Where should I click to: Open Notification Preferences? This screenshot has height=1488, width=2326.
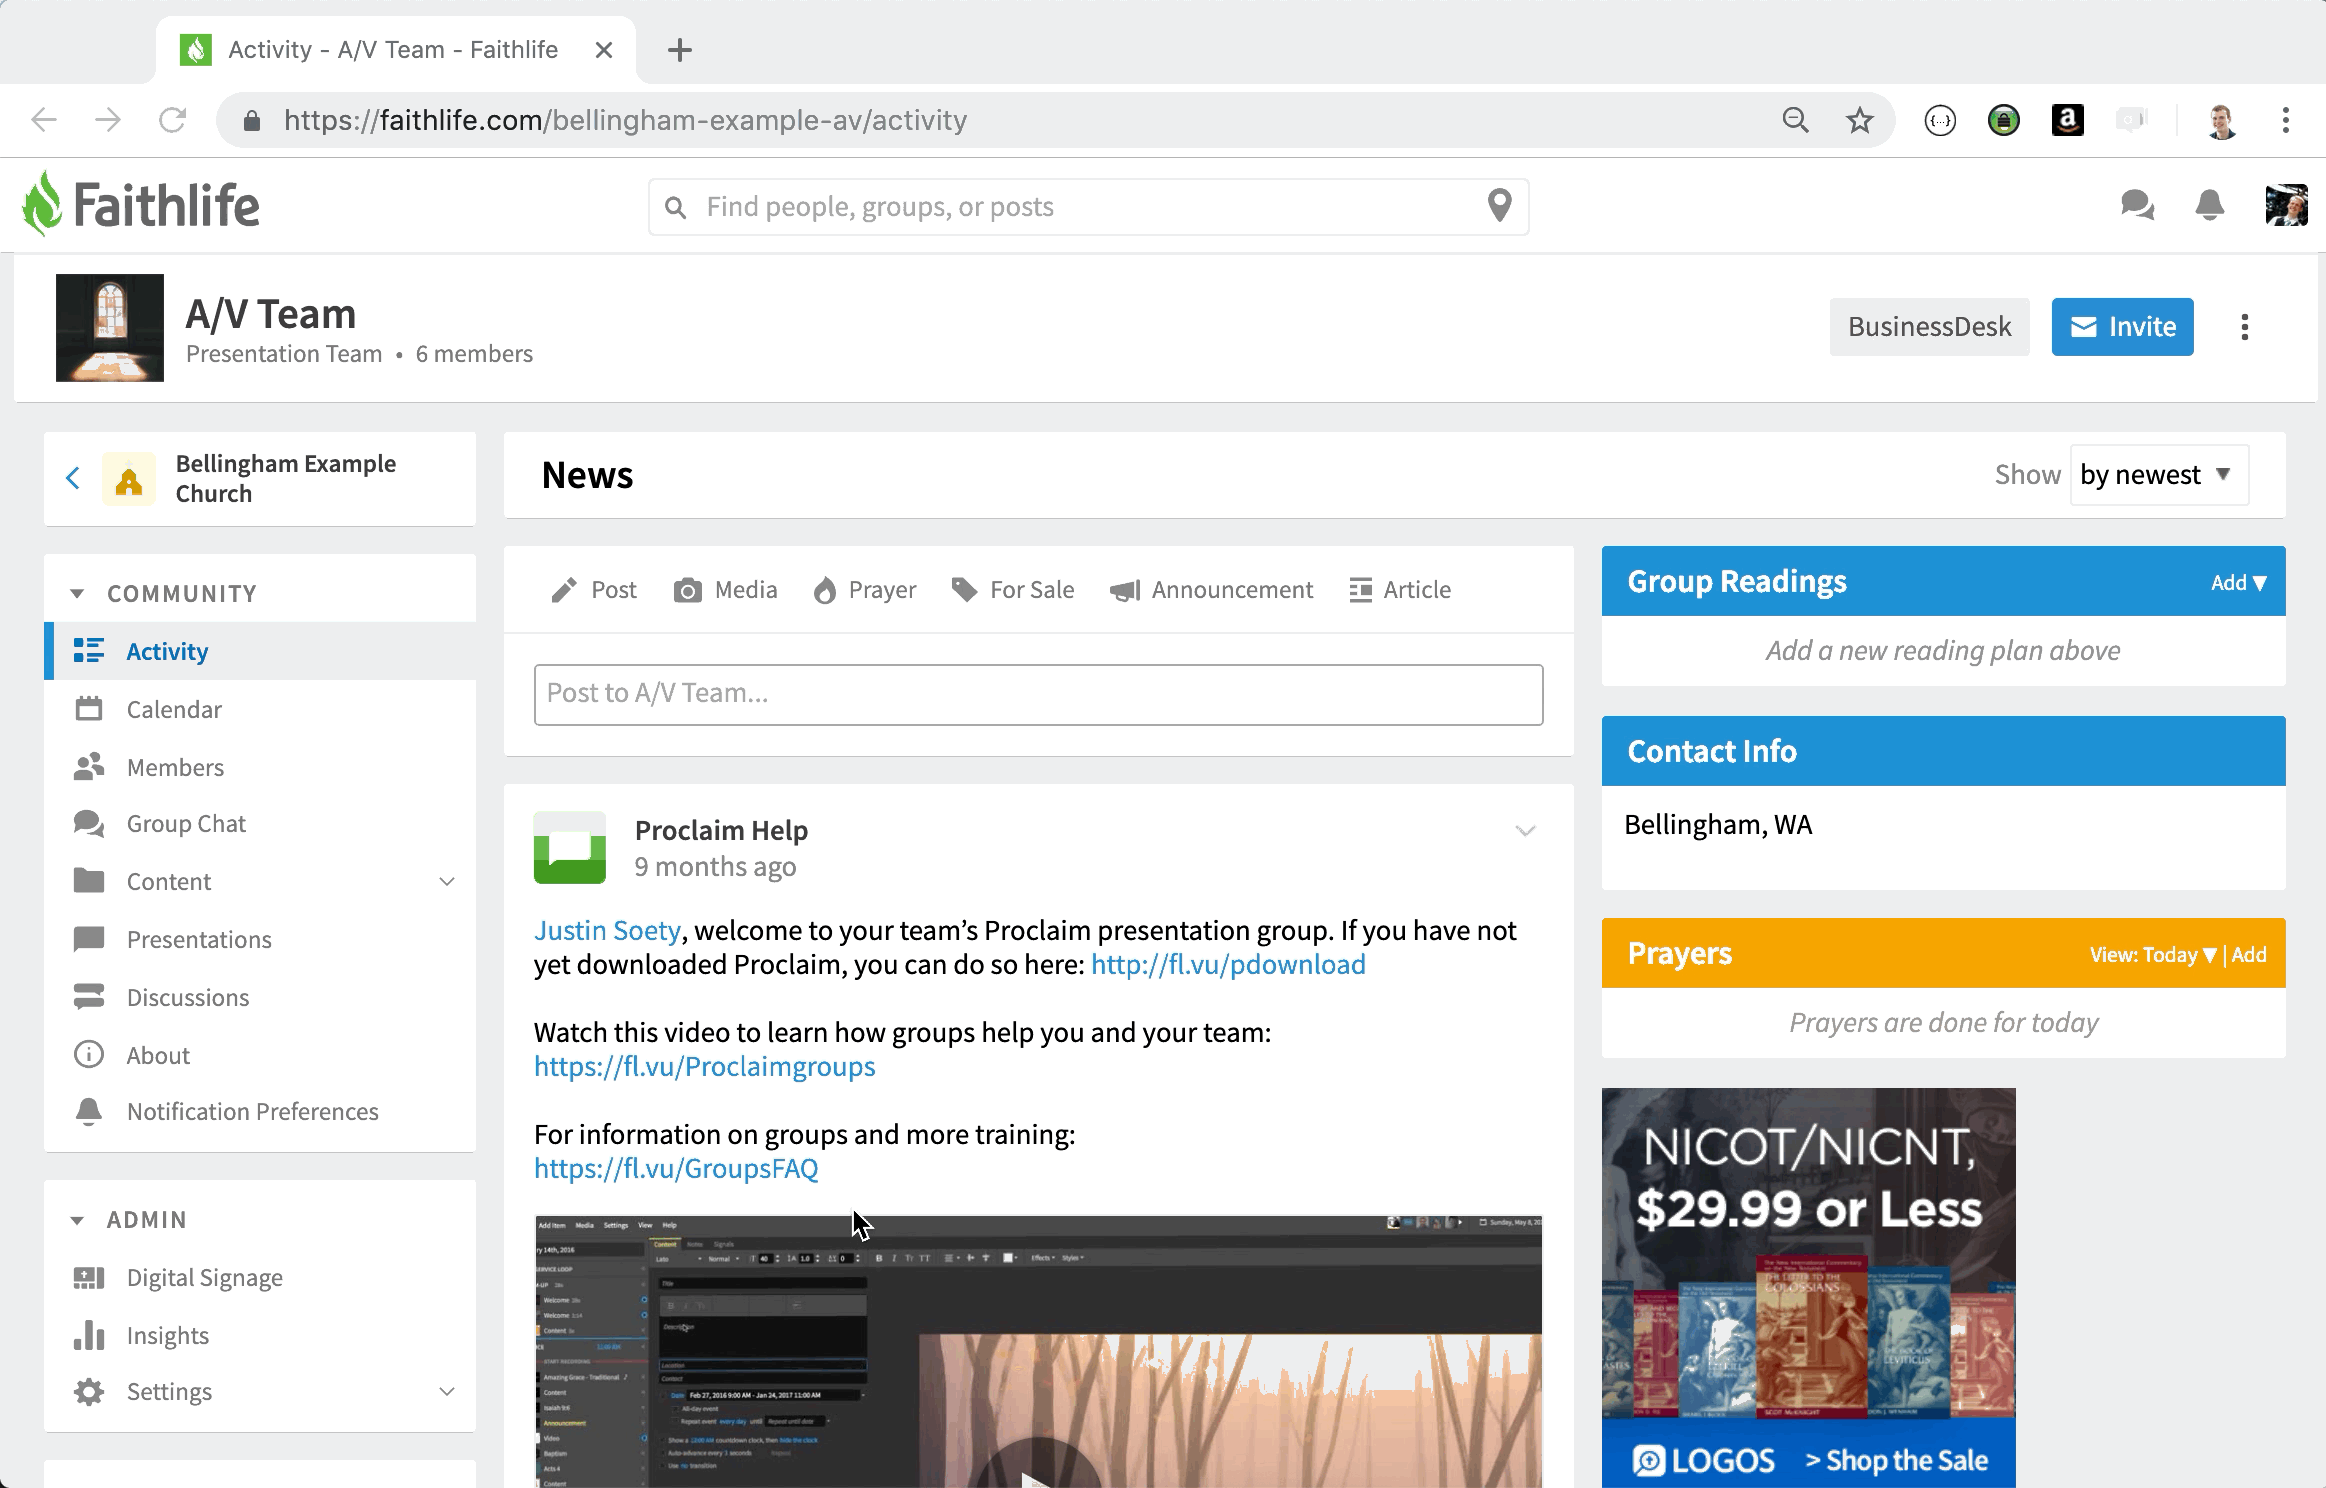point(260,1111)
